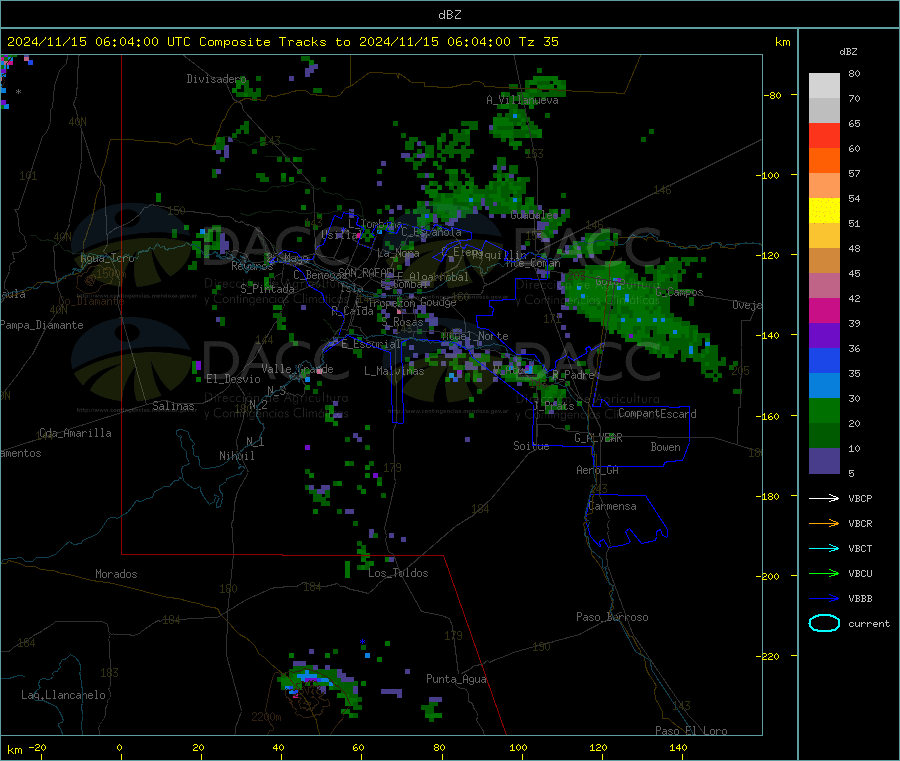900x761 pixels.
Task: Click the 'Bowen' map label
Action: point(665,447)
